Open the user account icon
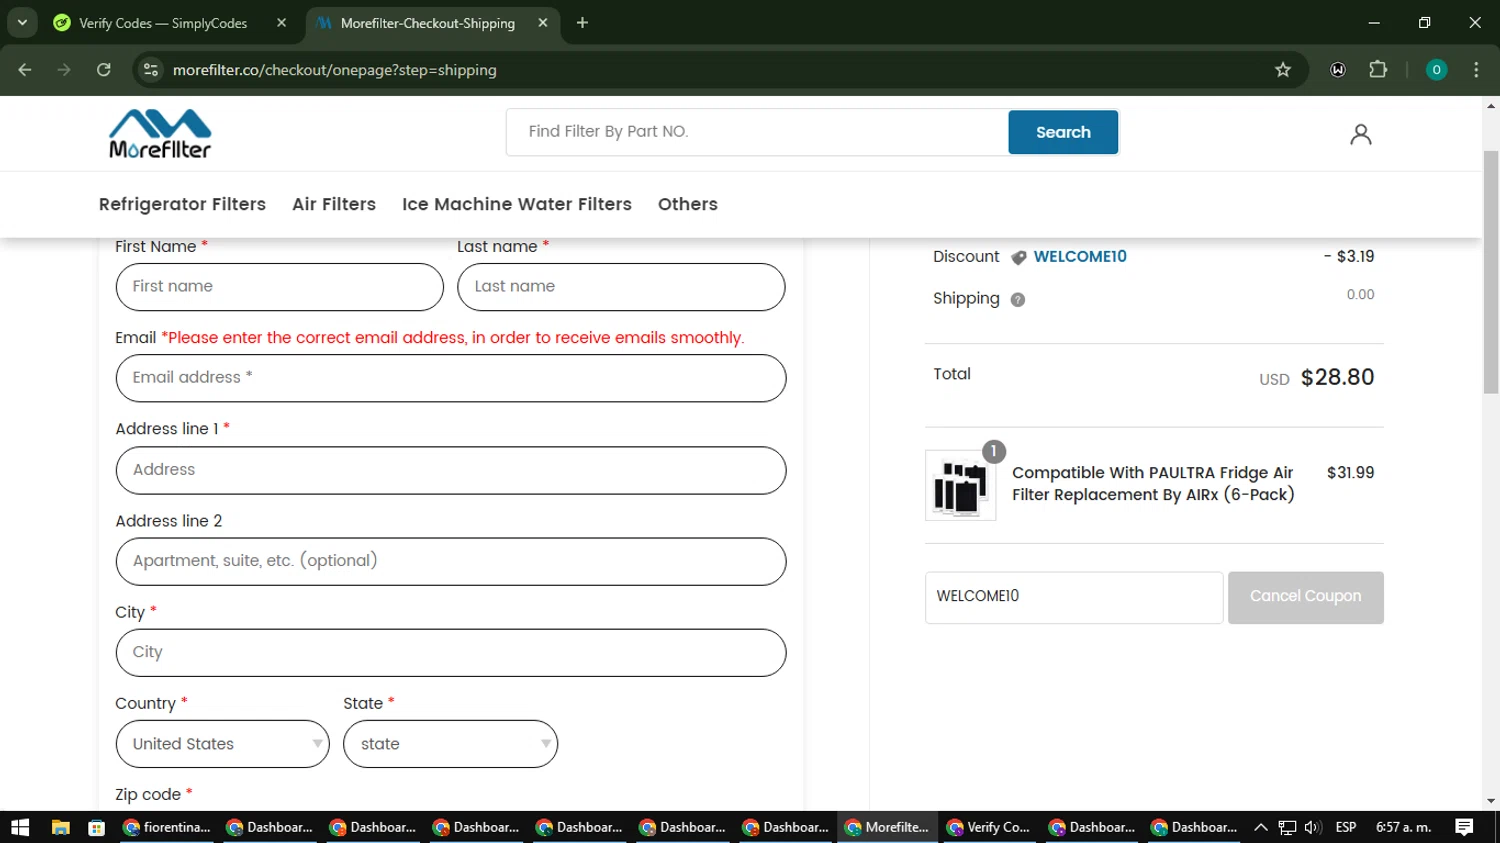1500x843 pixels. click(1360, 134)
